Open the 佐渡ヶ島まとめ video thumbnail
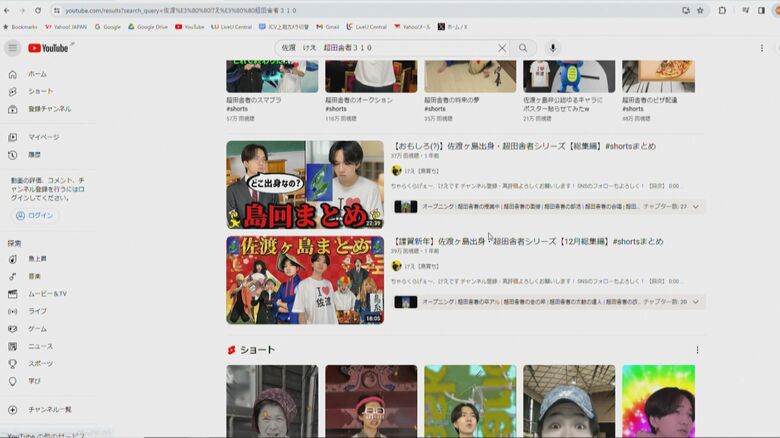The image size is (780, 438). pyautogui.click(x=304, y=280)
